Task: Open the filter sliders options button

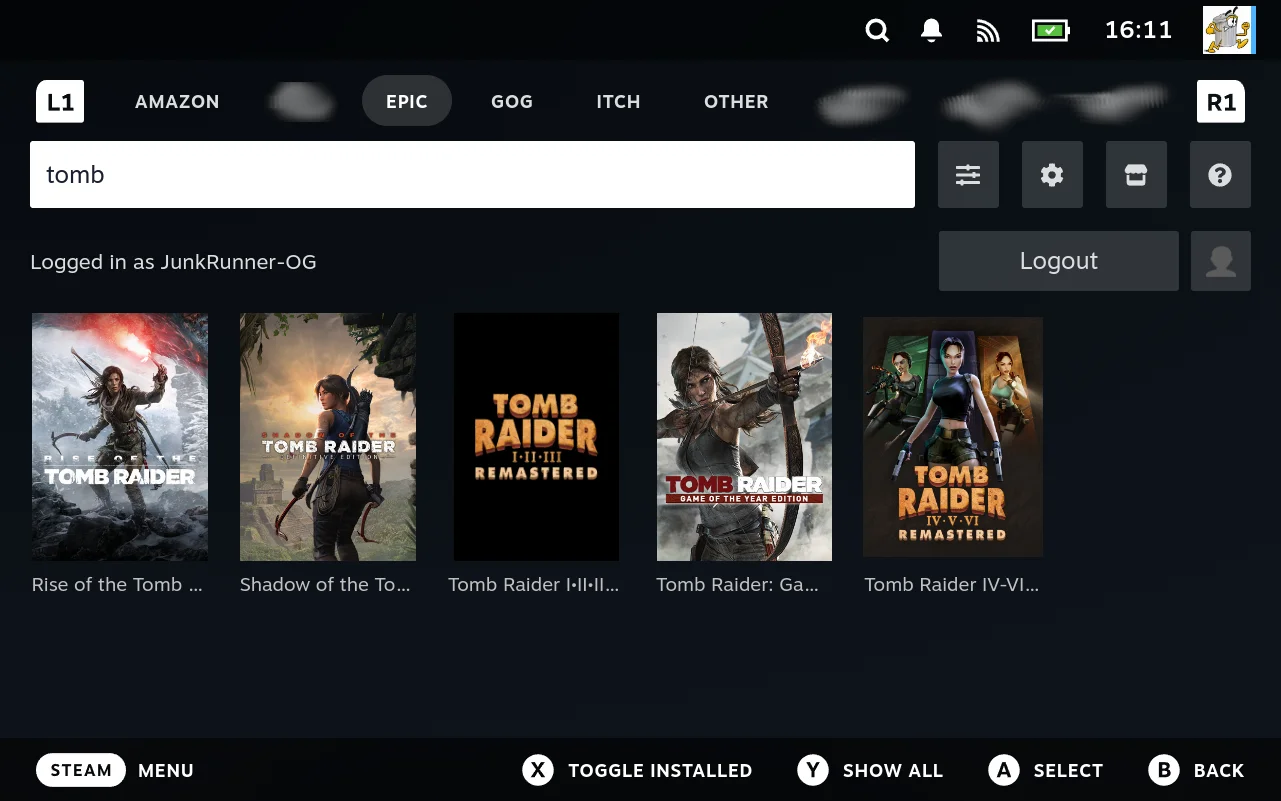Action: (968, 175)
